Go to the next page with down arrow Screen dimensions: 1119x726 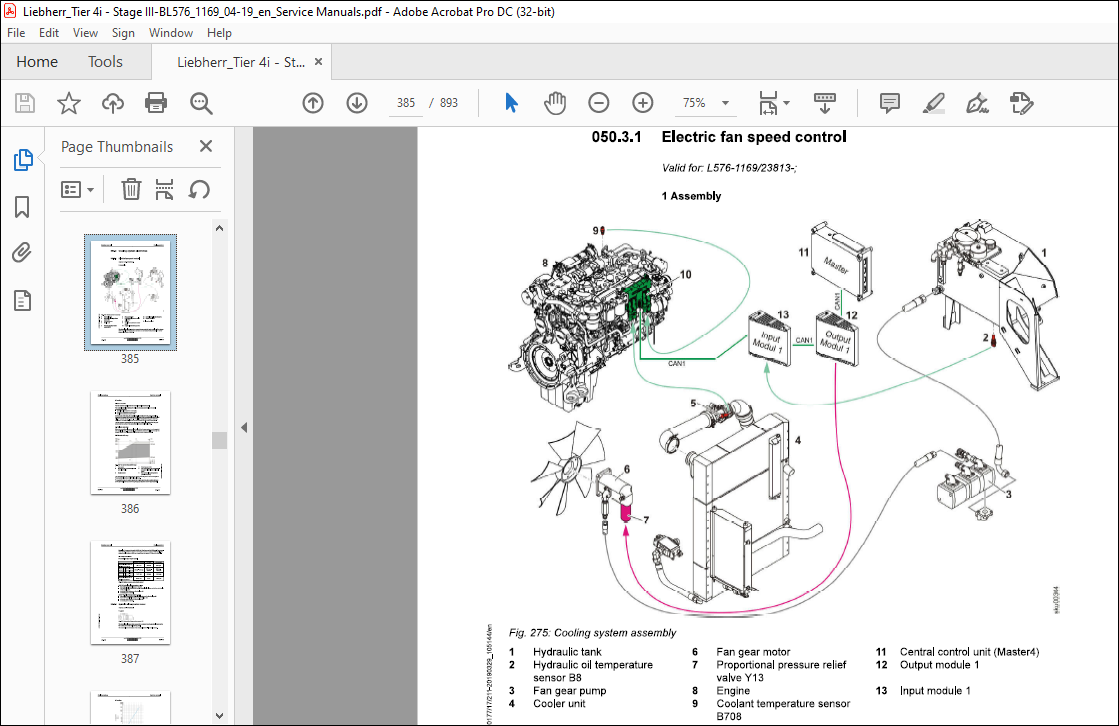[x=357, y=103]
